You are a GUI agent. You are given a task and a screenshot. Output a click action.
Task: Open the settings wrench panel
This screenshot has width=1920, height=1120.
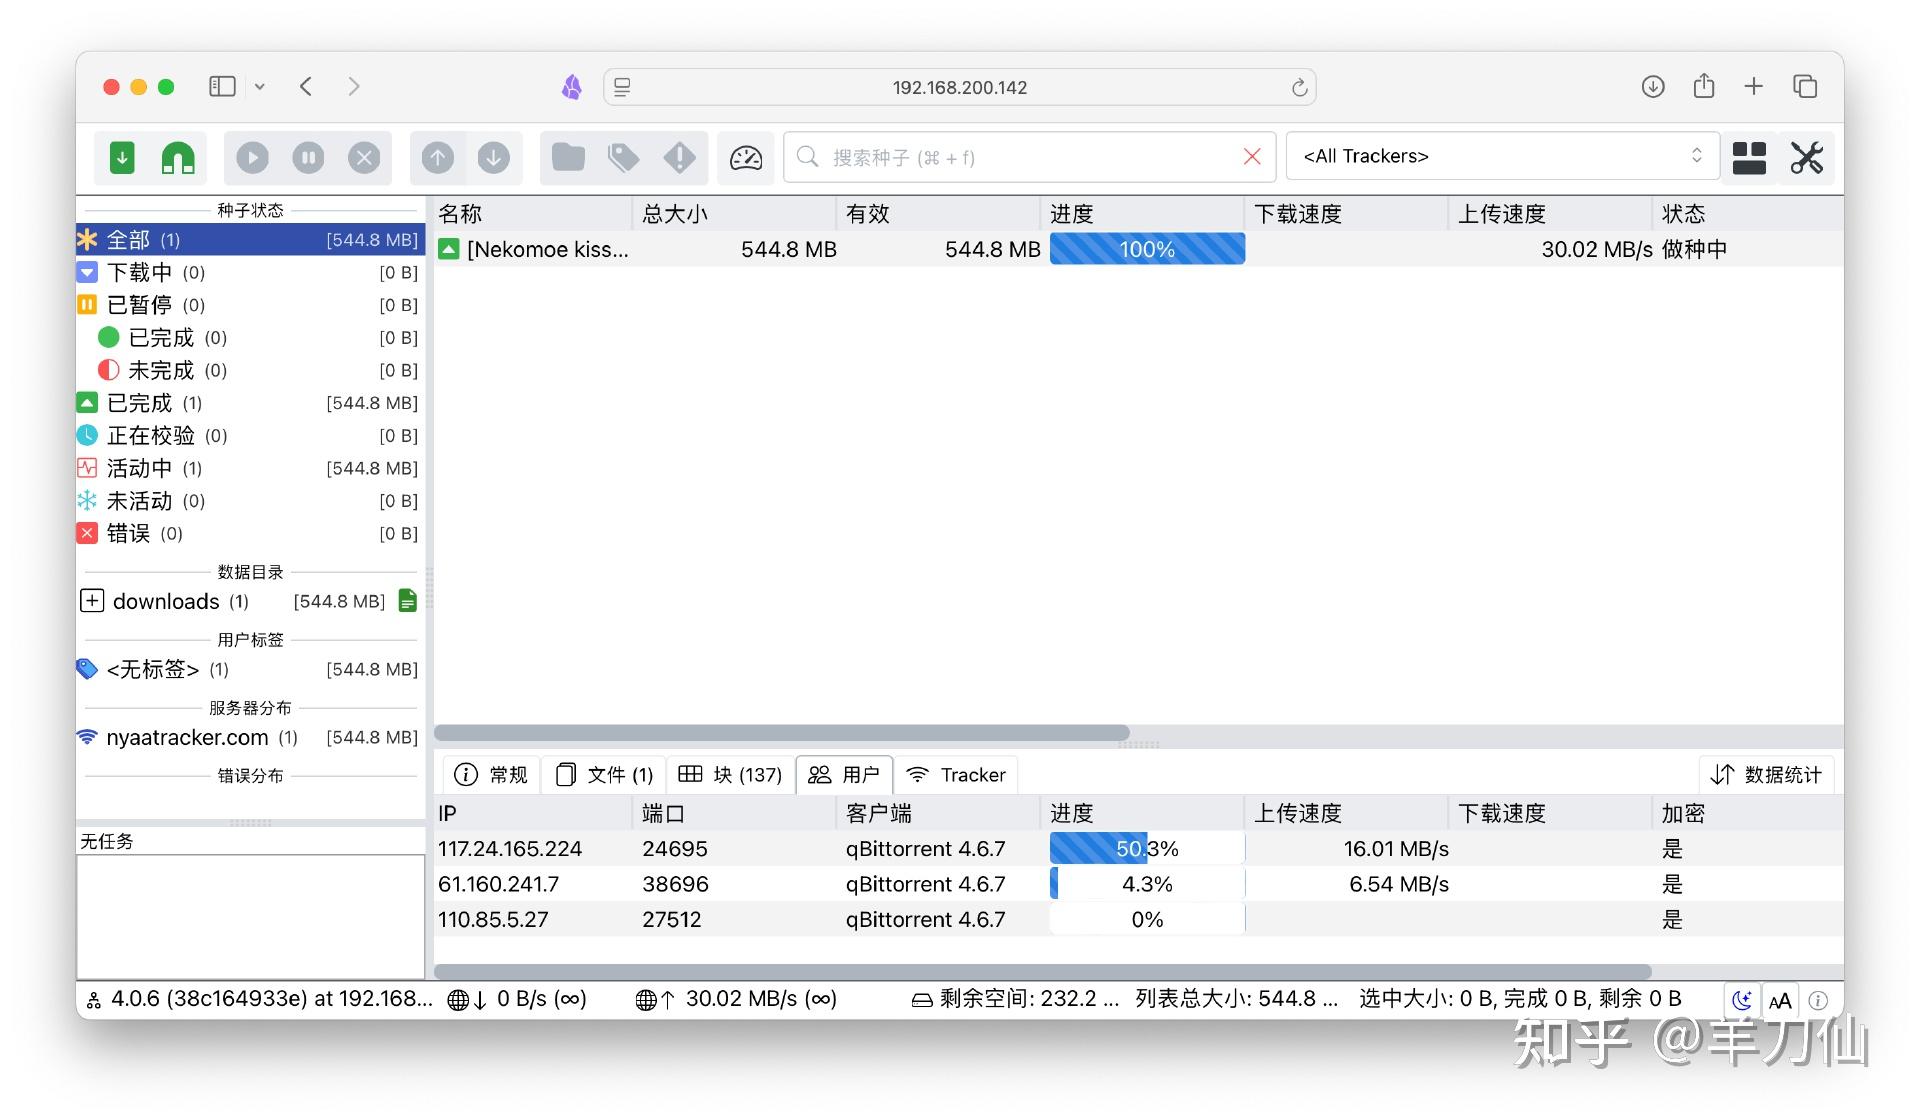(x=1806, y=157)
